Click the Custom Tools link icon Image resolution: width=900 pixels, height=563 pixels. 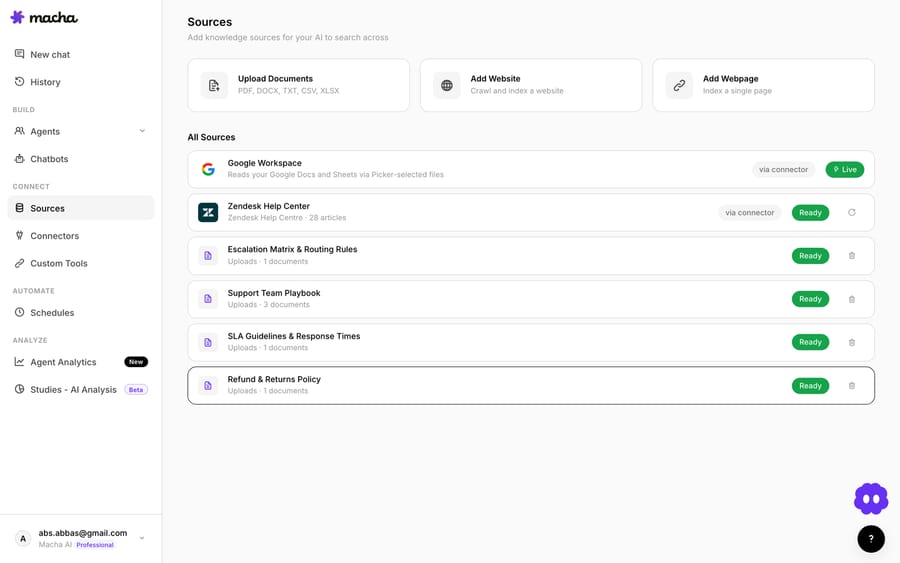tap(20, 263)
